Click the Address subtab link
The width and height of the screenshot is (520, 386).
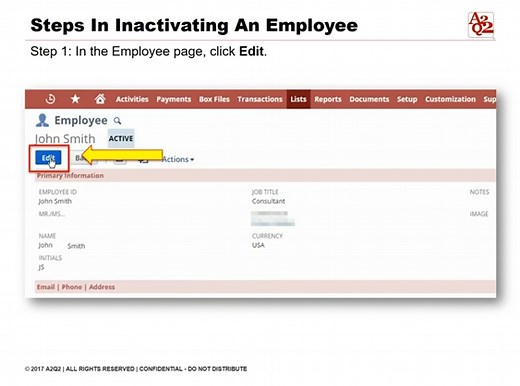[102, 287]
